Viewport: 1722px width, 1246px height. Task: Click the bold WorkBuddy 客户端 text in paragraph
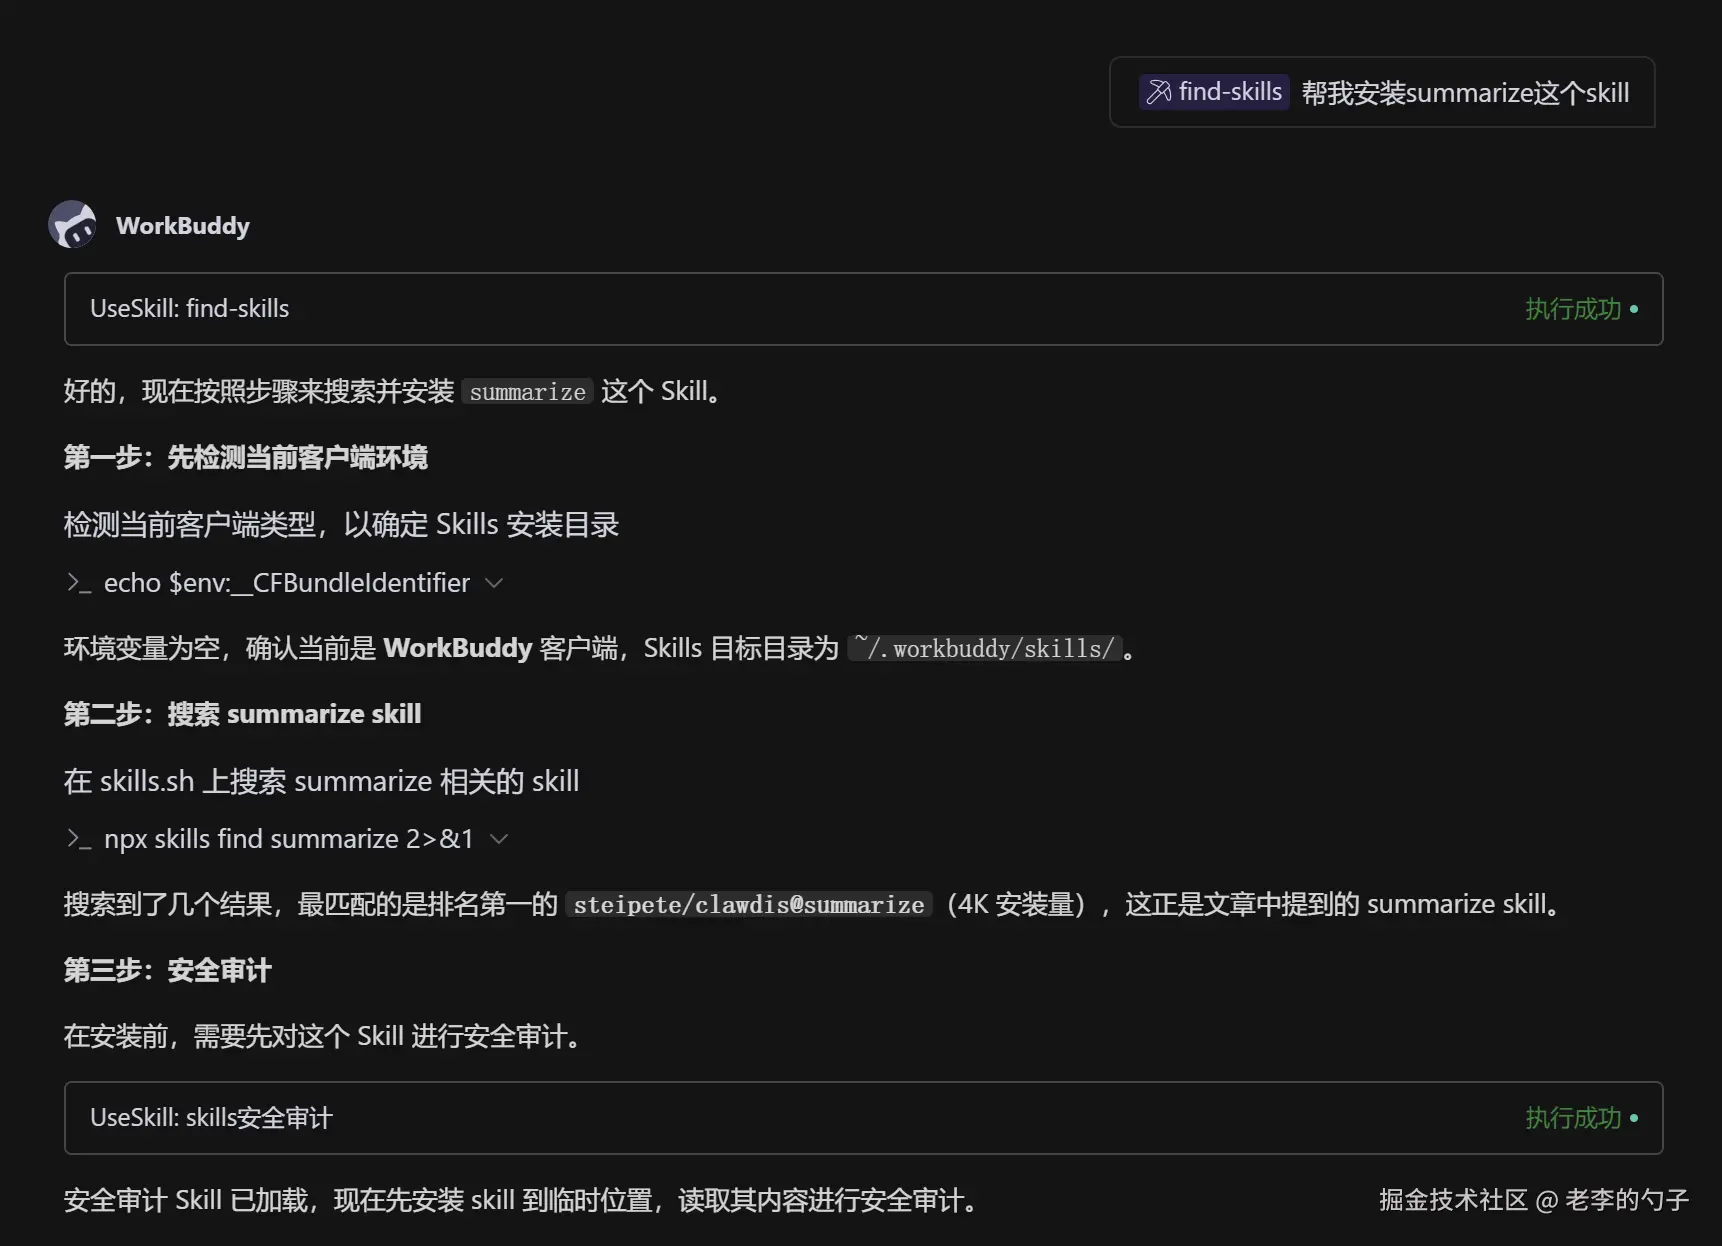500,648
